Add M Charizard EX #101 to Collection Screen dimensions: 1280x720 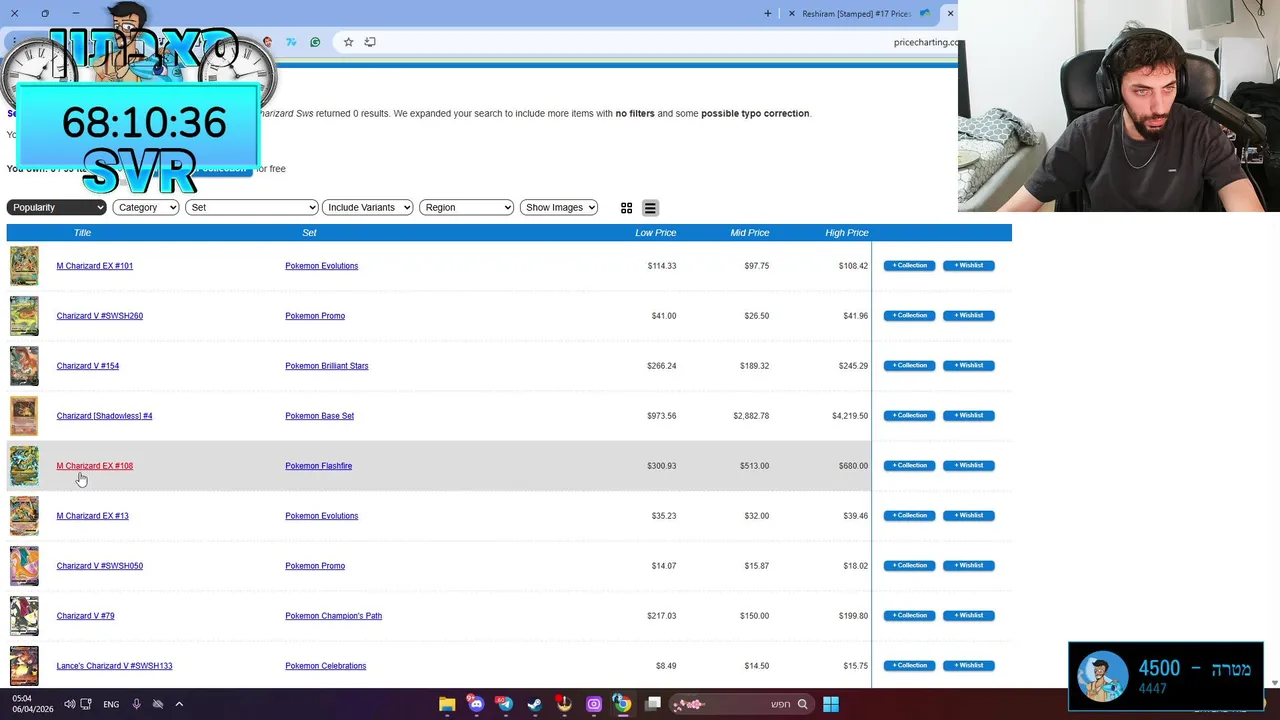coord(909,266)
